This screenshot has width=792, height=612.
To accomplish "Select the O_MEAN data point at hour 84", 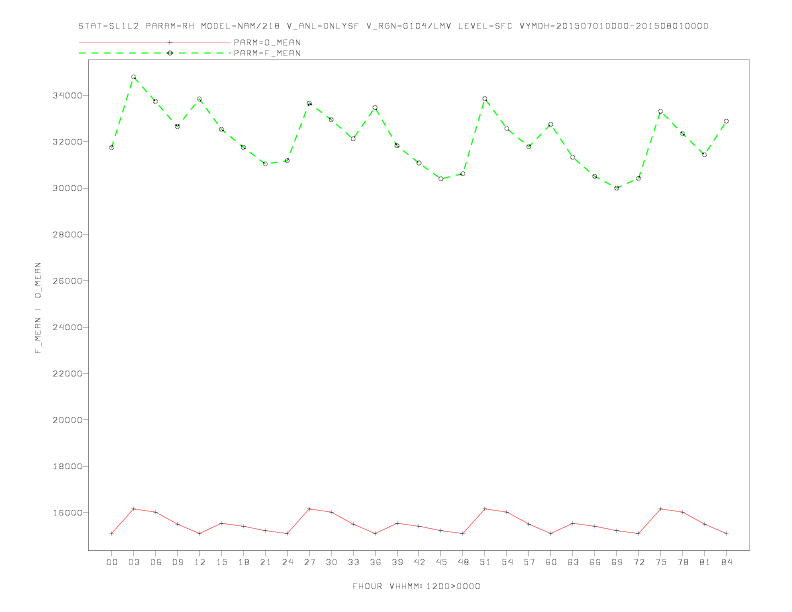I will point(726,533).
